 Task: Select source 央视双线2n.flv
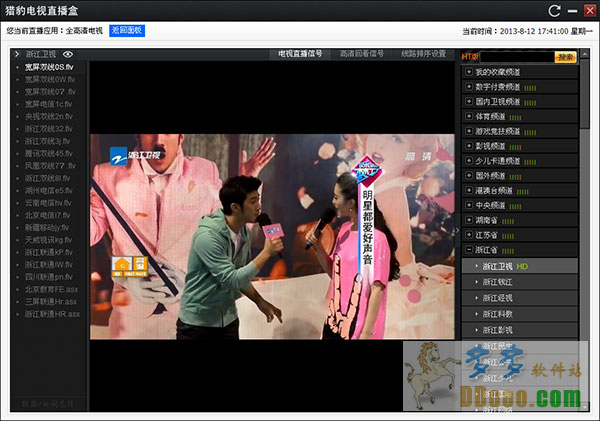click(x=49, y=116)
